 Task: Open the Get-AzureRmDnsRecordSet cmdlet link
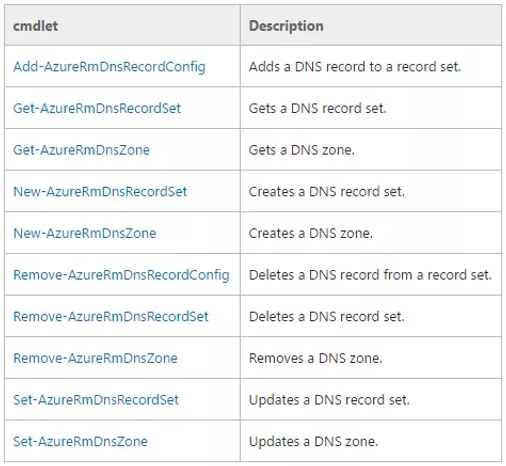[x=97, y=108]
